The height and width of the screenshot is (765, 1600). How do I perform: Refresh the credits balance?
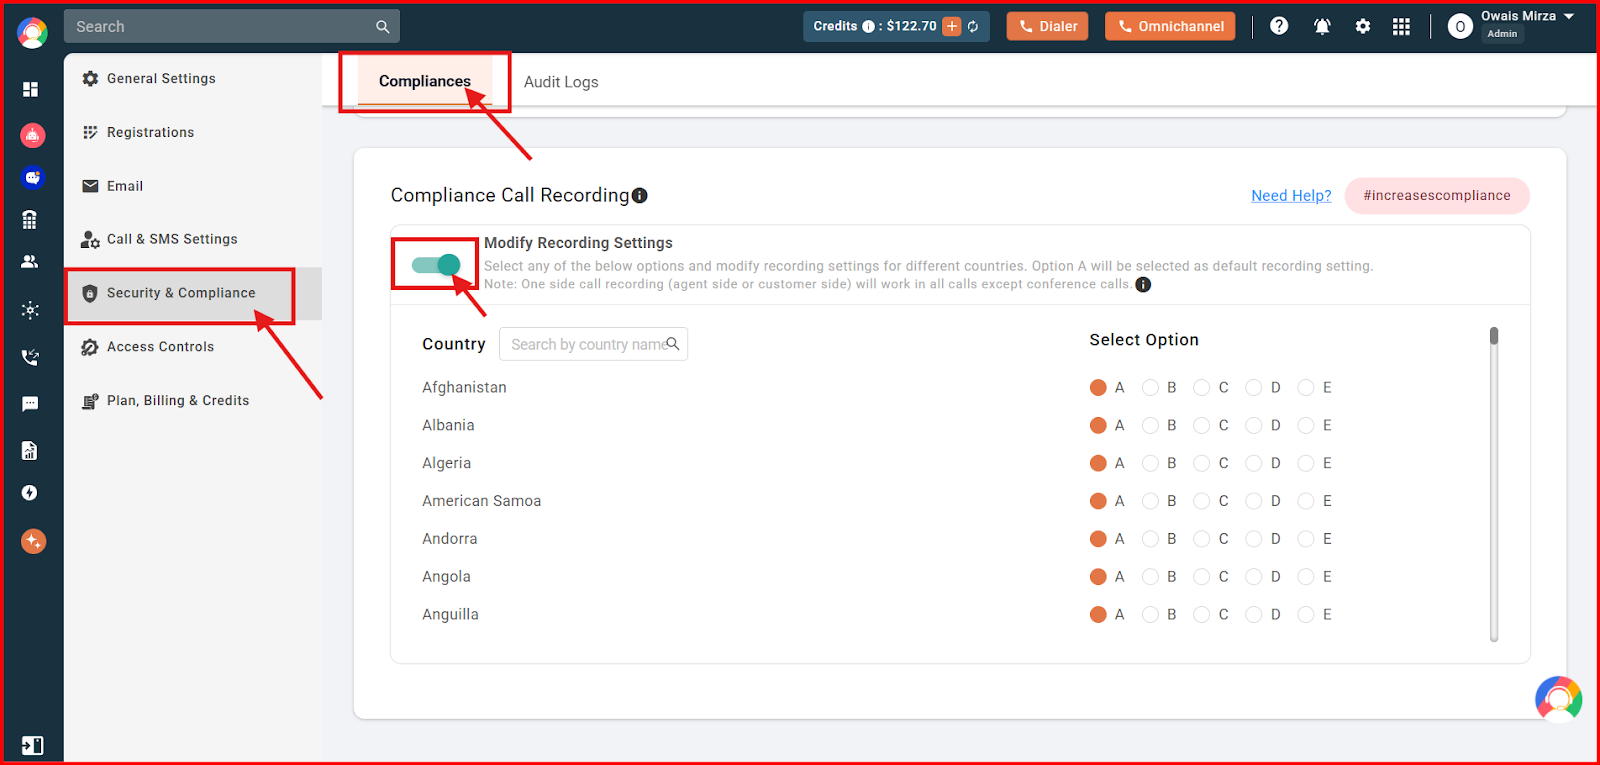click(x=973, y=27)
